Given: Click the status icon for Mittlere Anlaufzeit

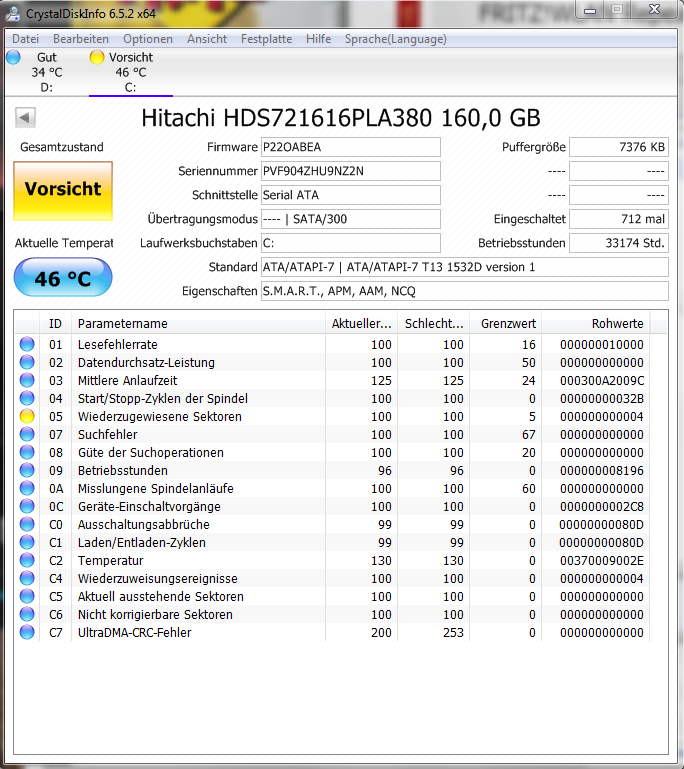Looking at the screenshot, I should [27, 381].
